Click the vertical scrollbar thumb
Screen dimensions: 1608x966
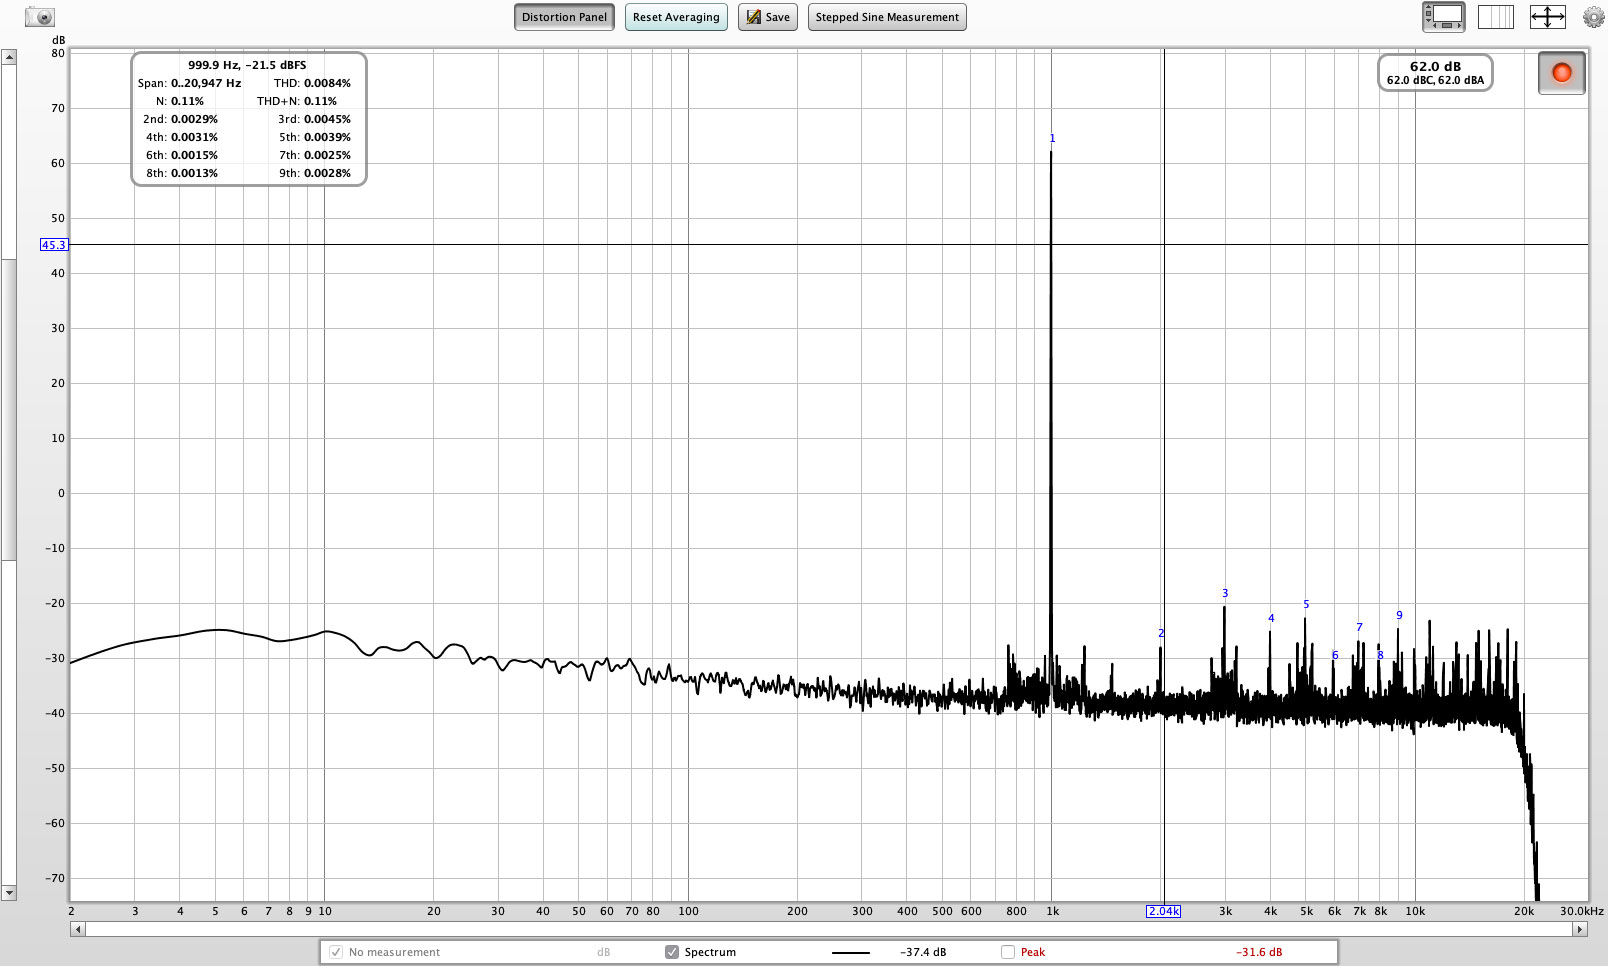tap(9, 410)
